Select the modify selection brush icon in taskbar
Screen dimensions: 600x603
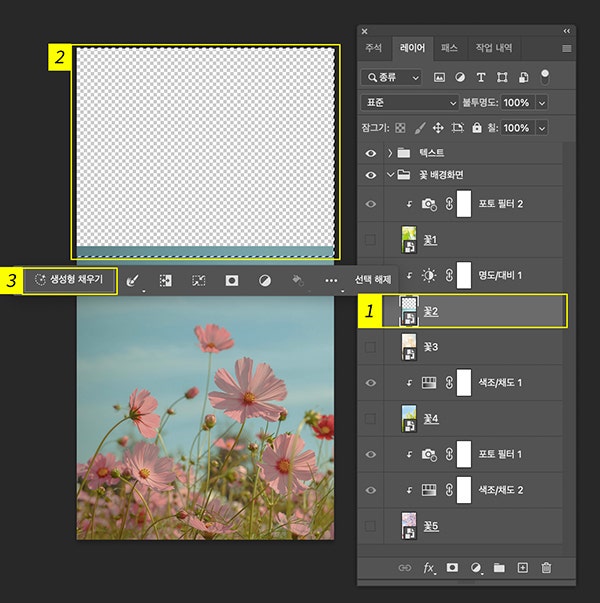[x=133, y=281]
